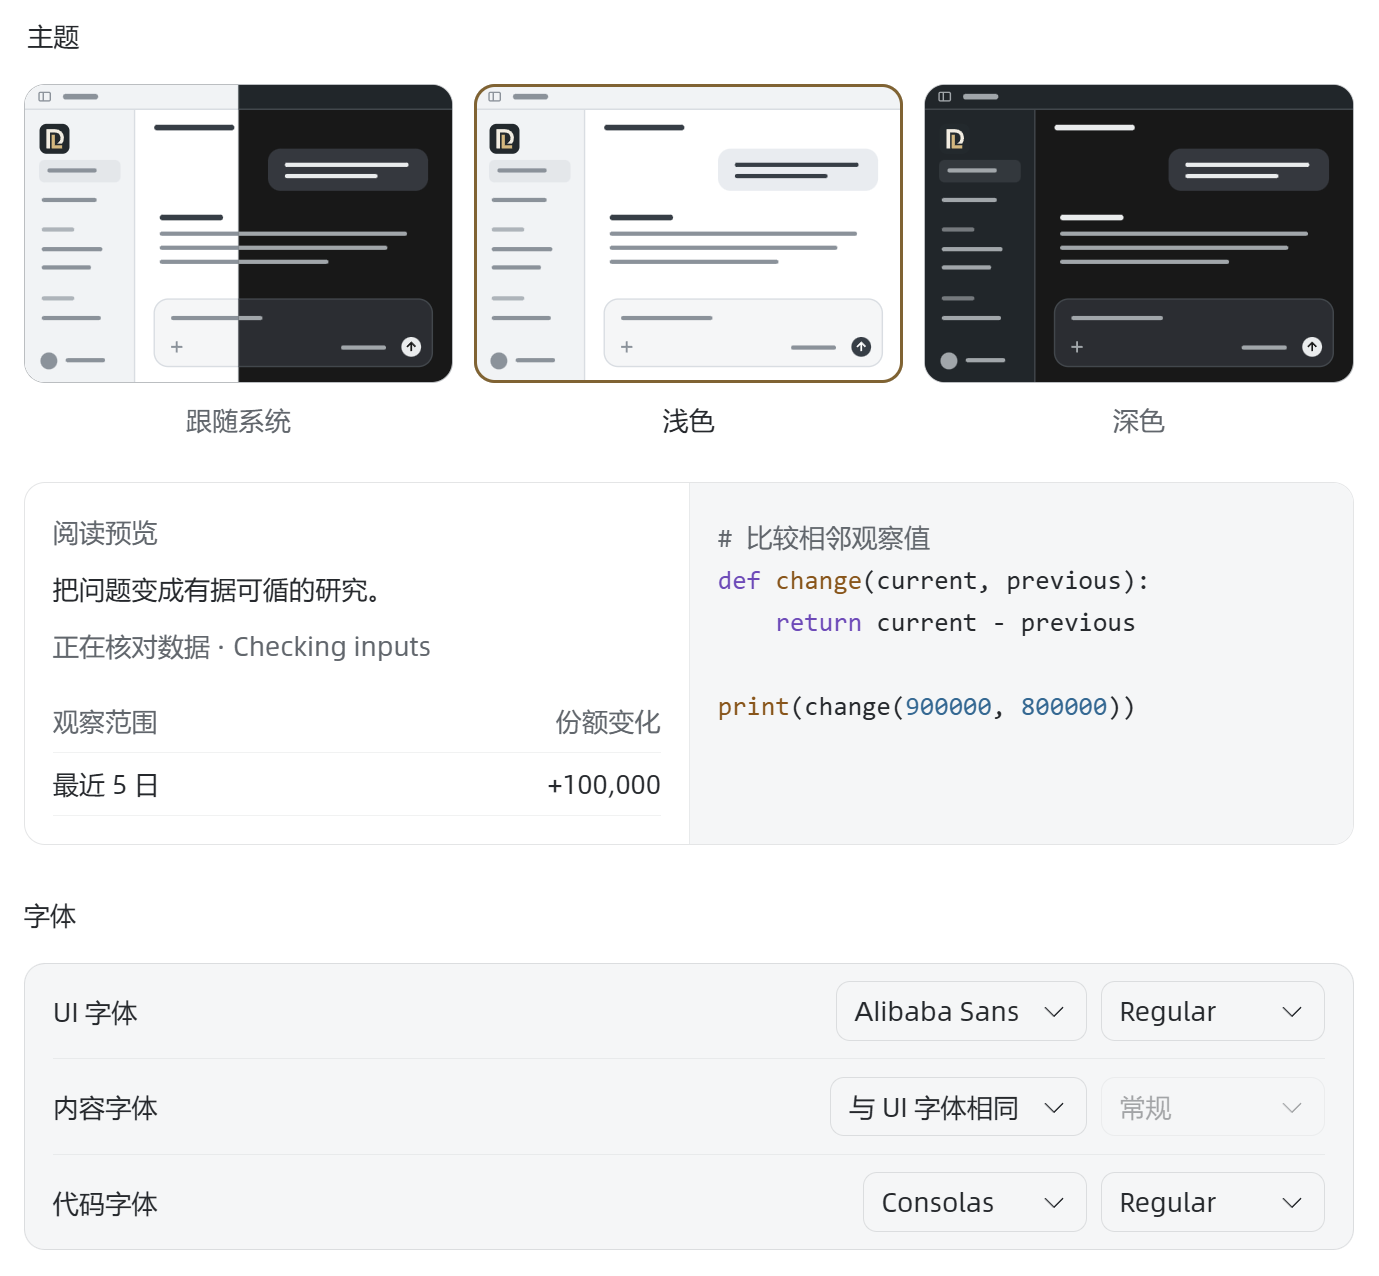This screenshot has height=1276, width=1379.
Task: Click the app logo in 浅色 preview
Action: (x=505, y=139)
